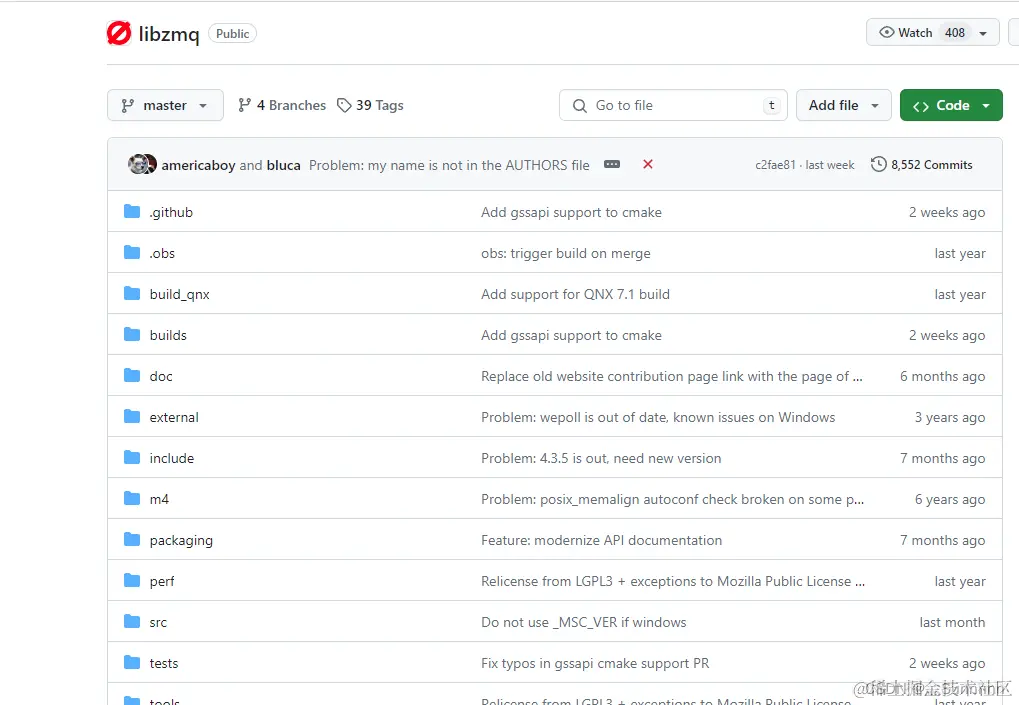Open the .github folder
The width and height of the screenshot is (1019, 705).
pos(171,212)
